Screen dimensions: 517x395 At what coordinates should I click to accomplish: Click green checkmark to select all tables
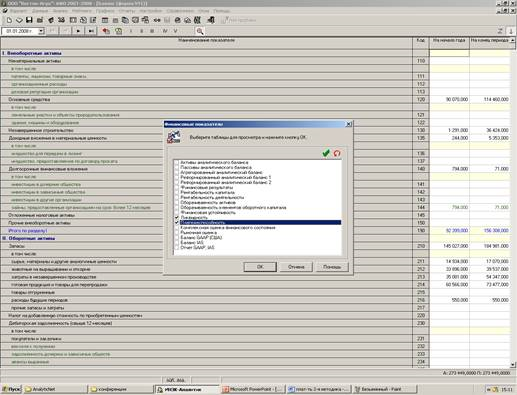326,153
